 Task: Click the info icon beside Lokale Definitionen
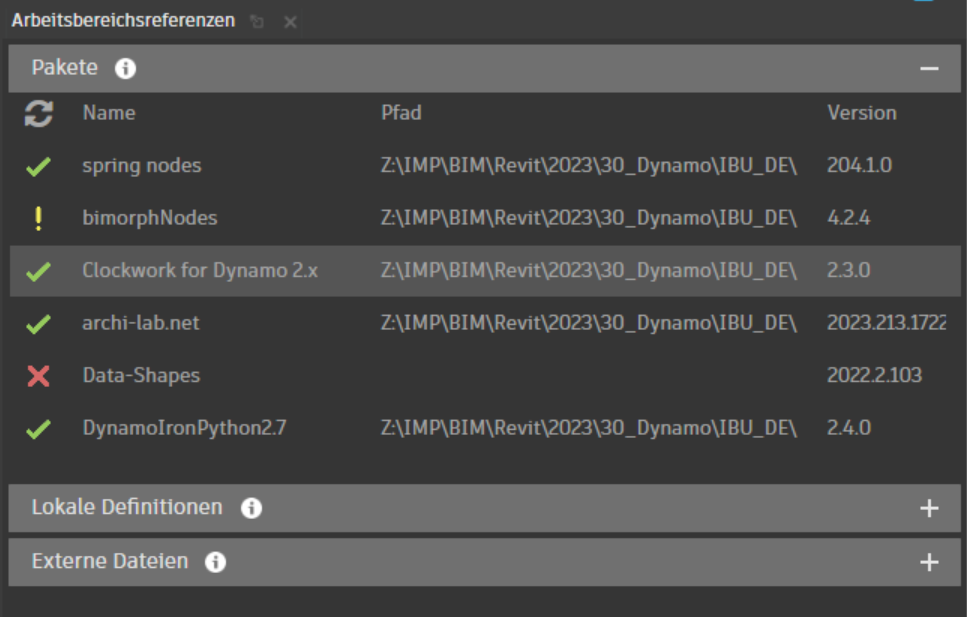[x=251, y=508]
